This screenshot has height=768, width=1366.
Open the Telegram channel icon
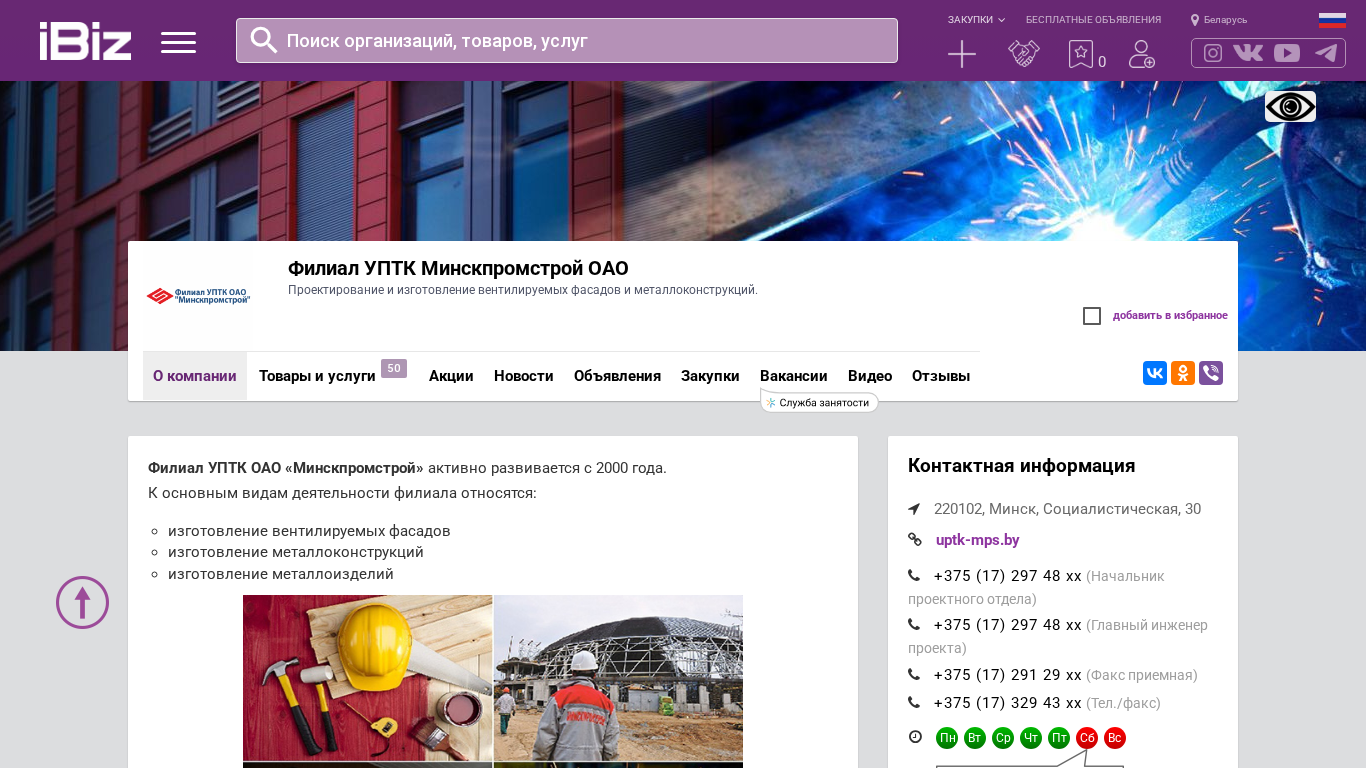[x=1326, y=53]
